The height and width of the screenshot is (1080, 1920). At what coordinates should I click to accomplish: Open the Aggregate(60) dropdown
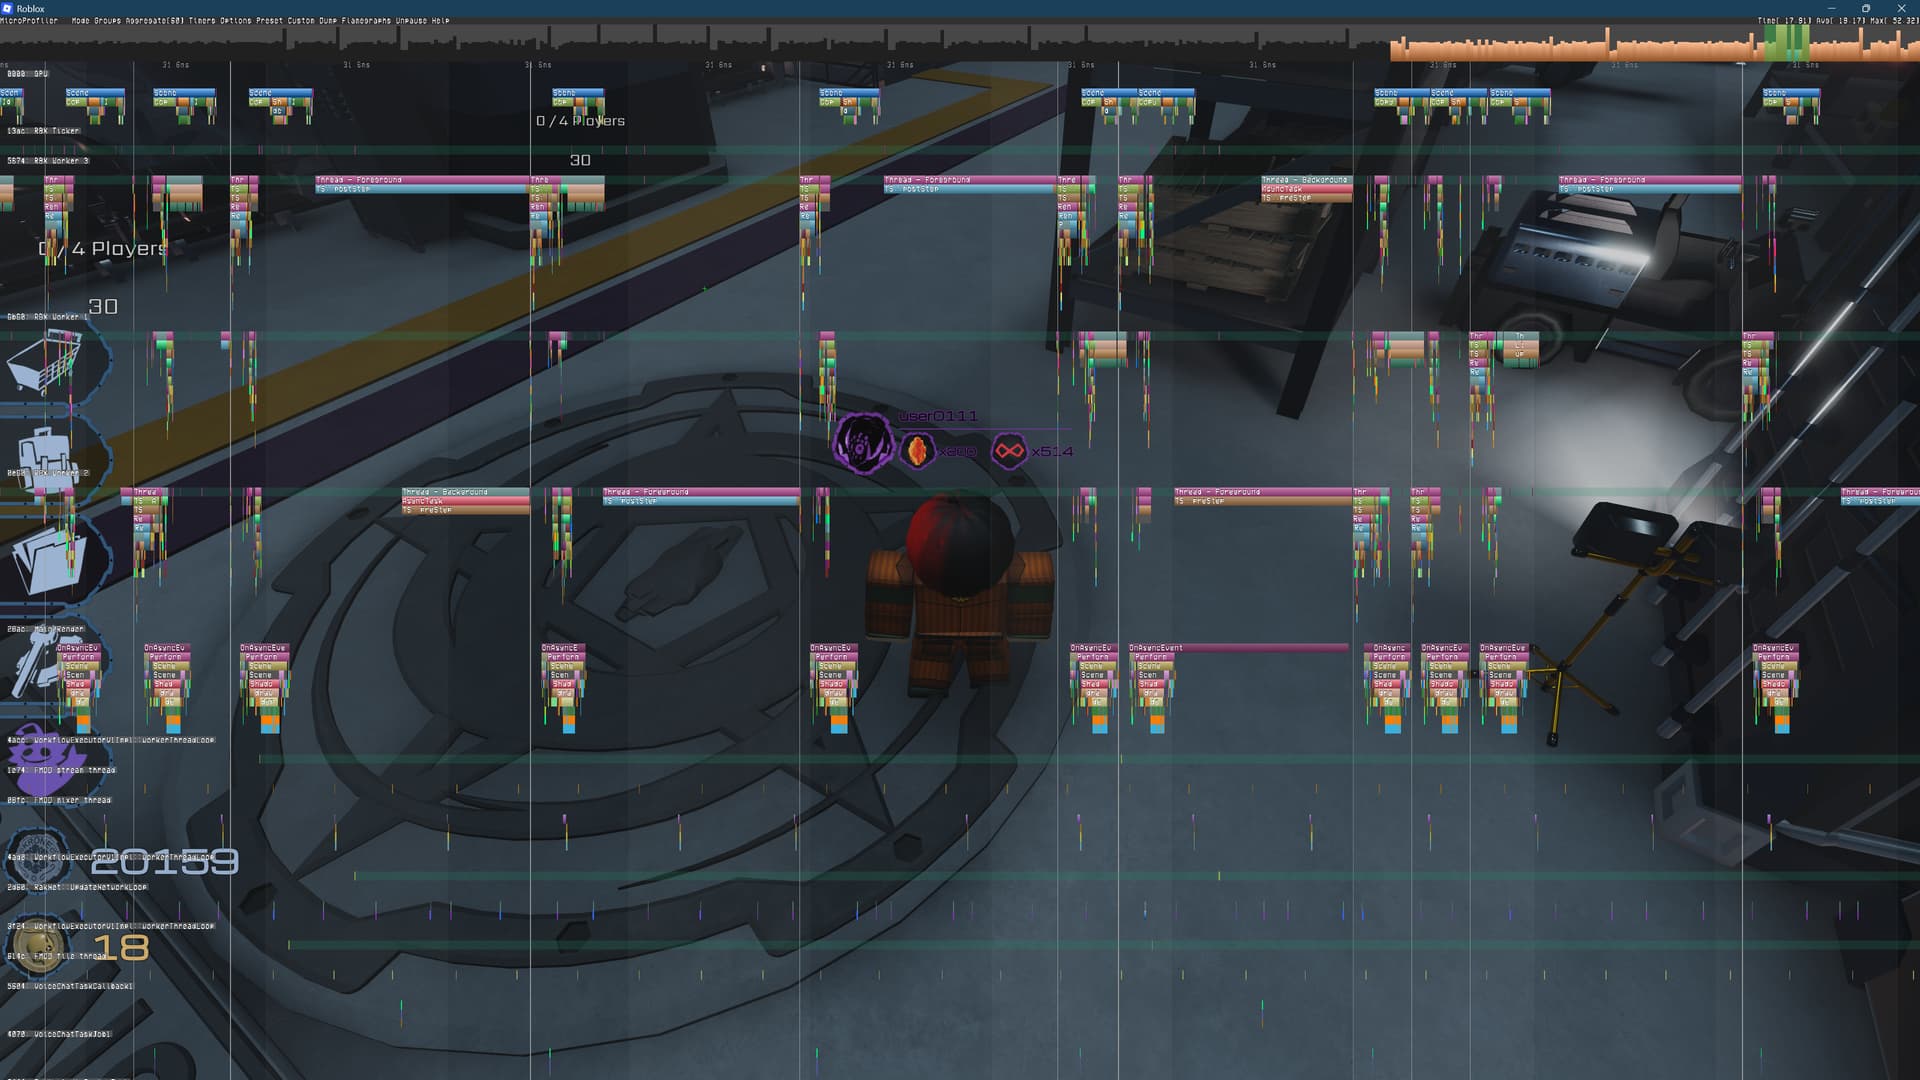(154, 20)
